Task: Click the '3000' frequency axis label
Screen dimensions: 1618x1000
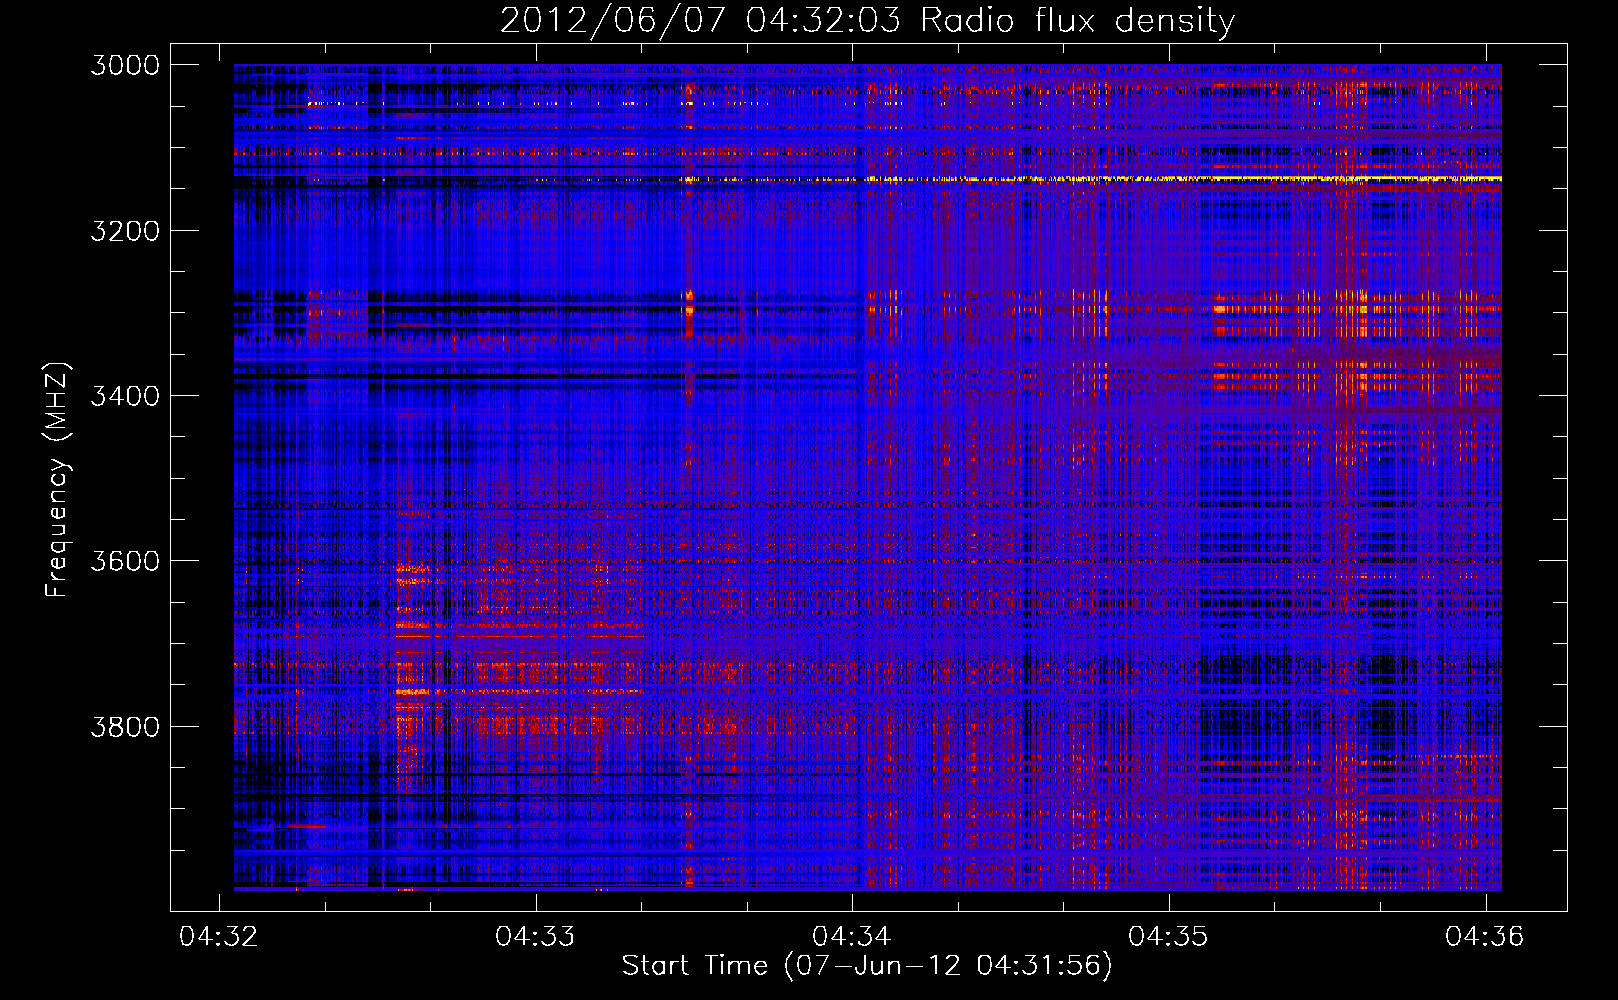Action: 125,65
